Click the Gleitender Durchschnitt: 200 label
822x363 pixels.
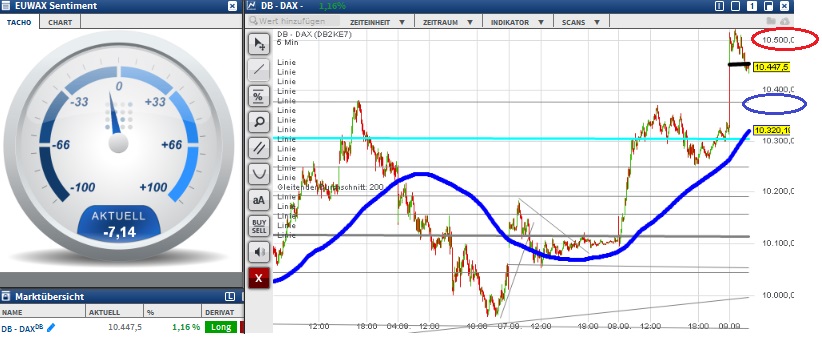(330, 187)
